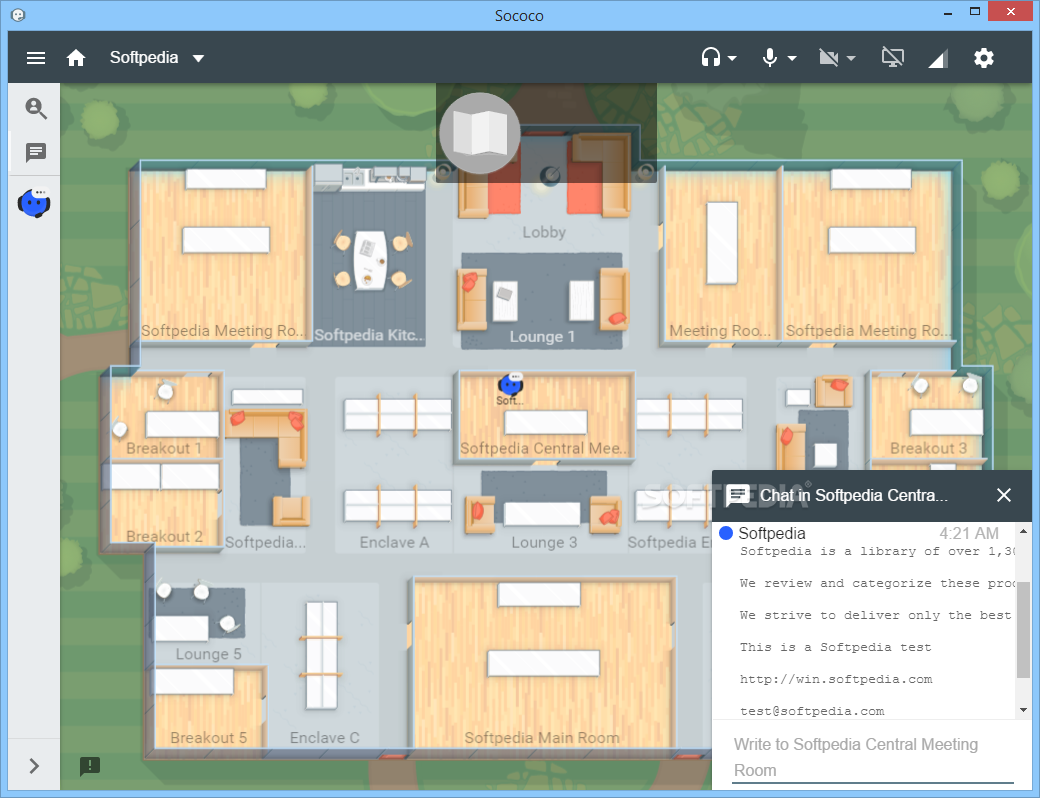Enter Softpedia Main Room
1040x798 pixels.
(x=542, y=663)
